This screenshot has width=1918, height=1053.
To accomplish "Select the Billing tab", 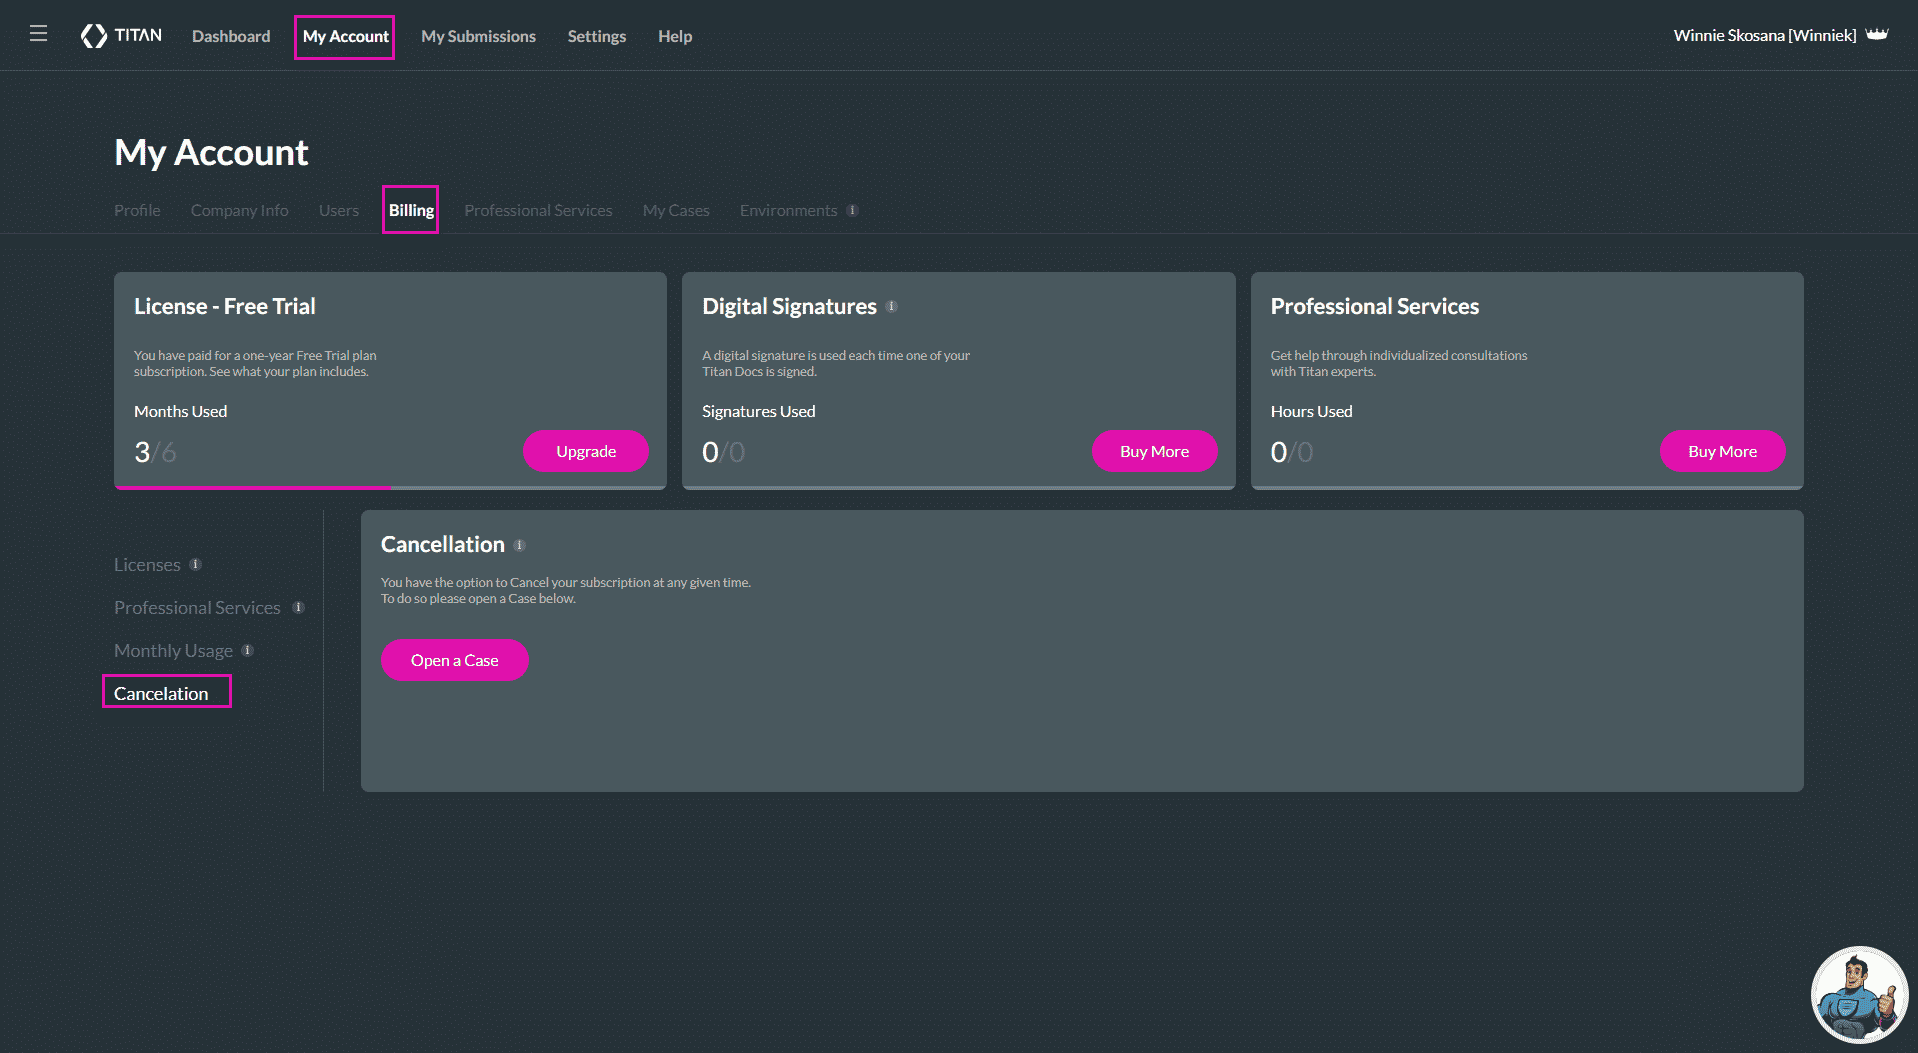I will 411,210.
